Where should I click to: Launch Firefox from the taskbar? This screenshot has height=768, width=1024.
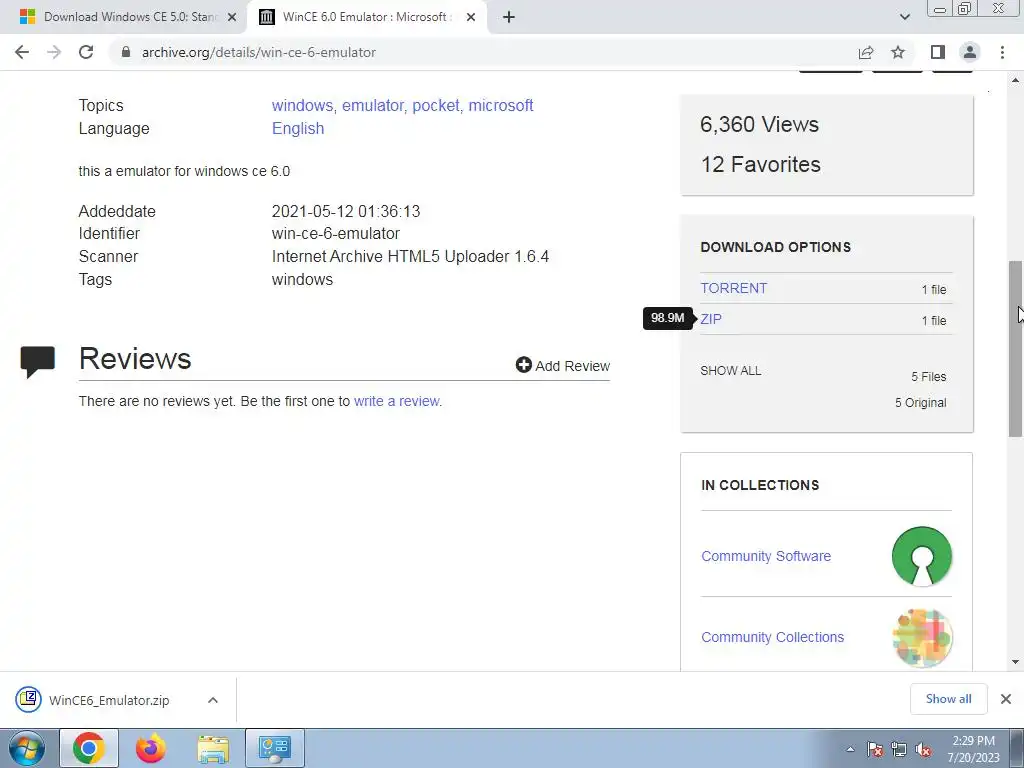[151, 748]
